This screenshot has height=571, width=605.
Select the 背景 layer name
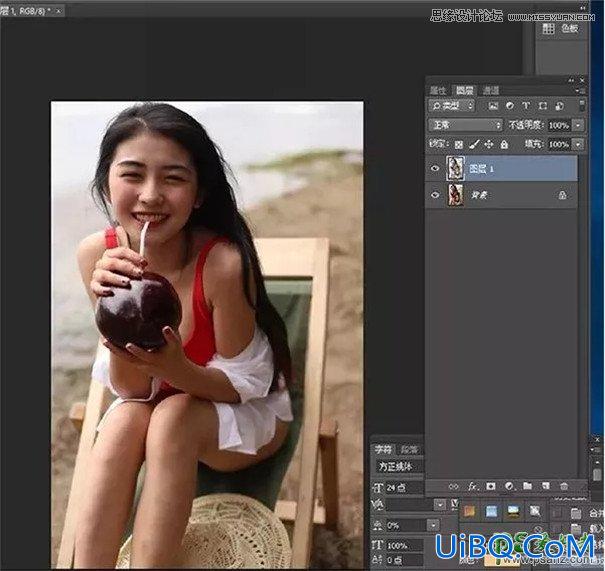479,195
